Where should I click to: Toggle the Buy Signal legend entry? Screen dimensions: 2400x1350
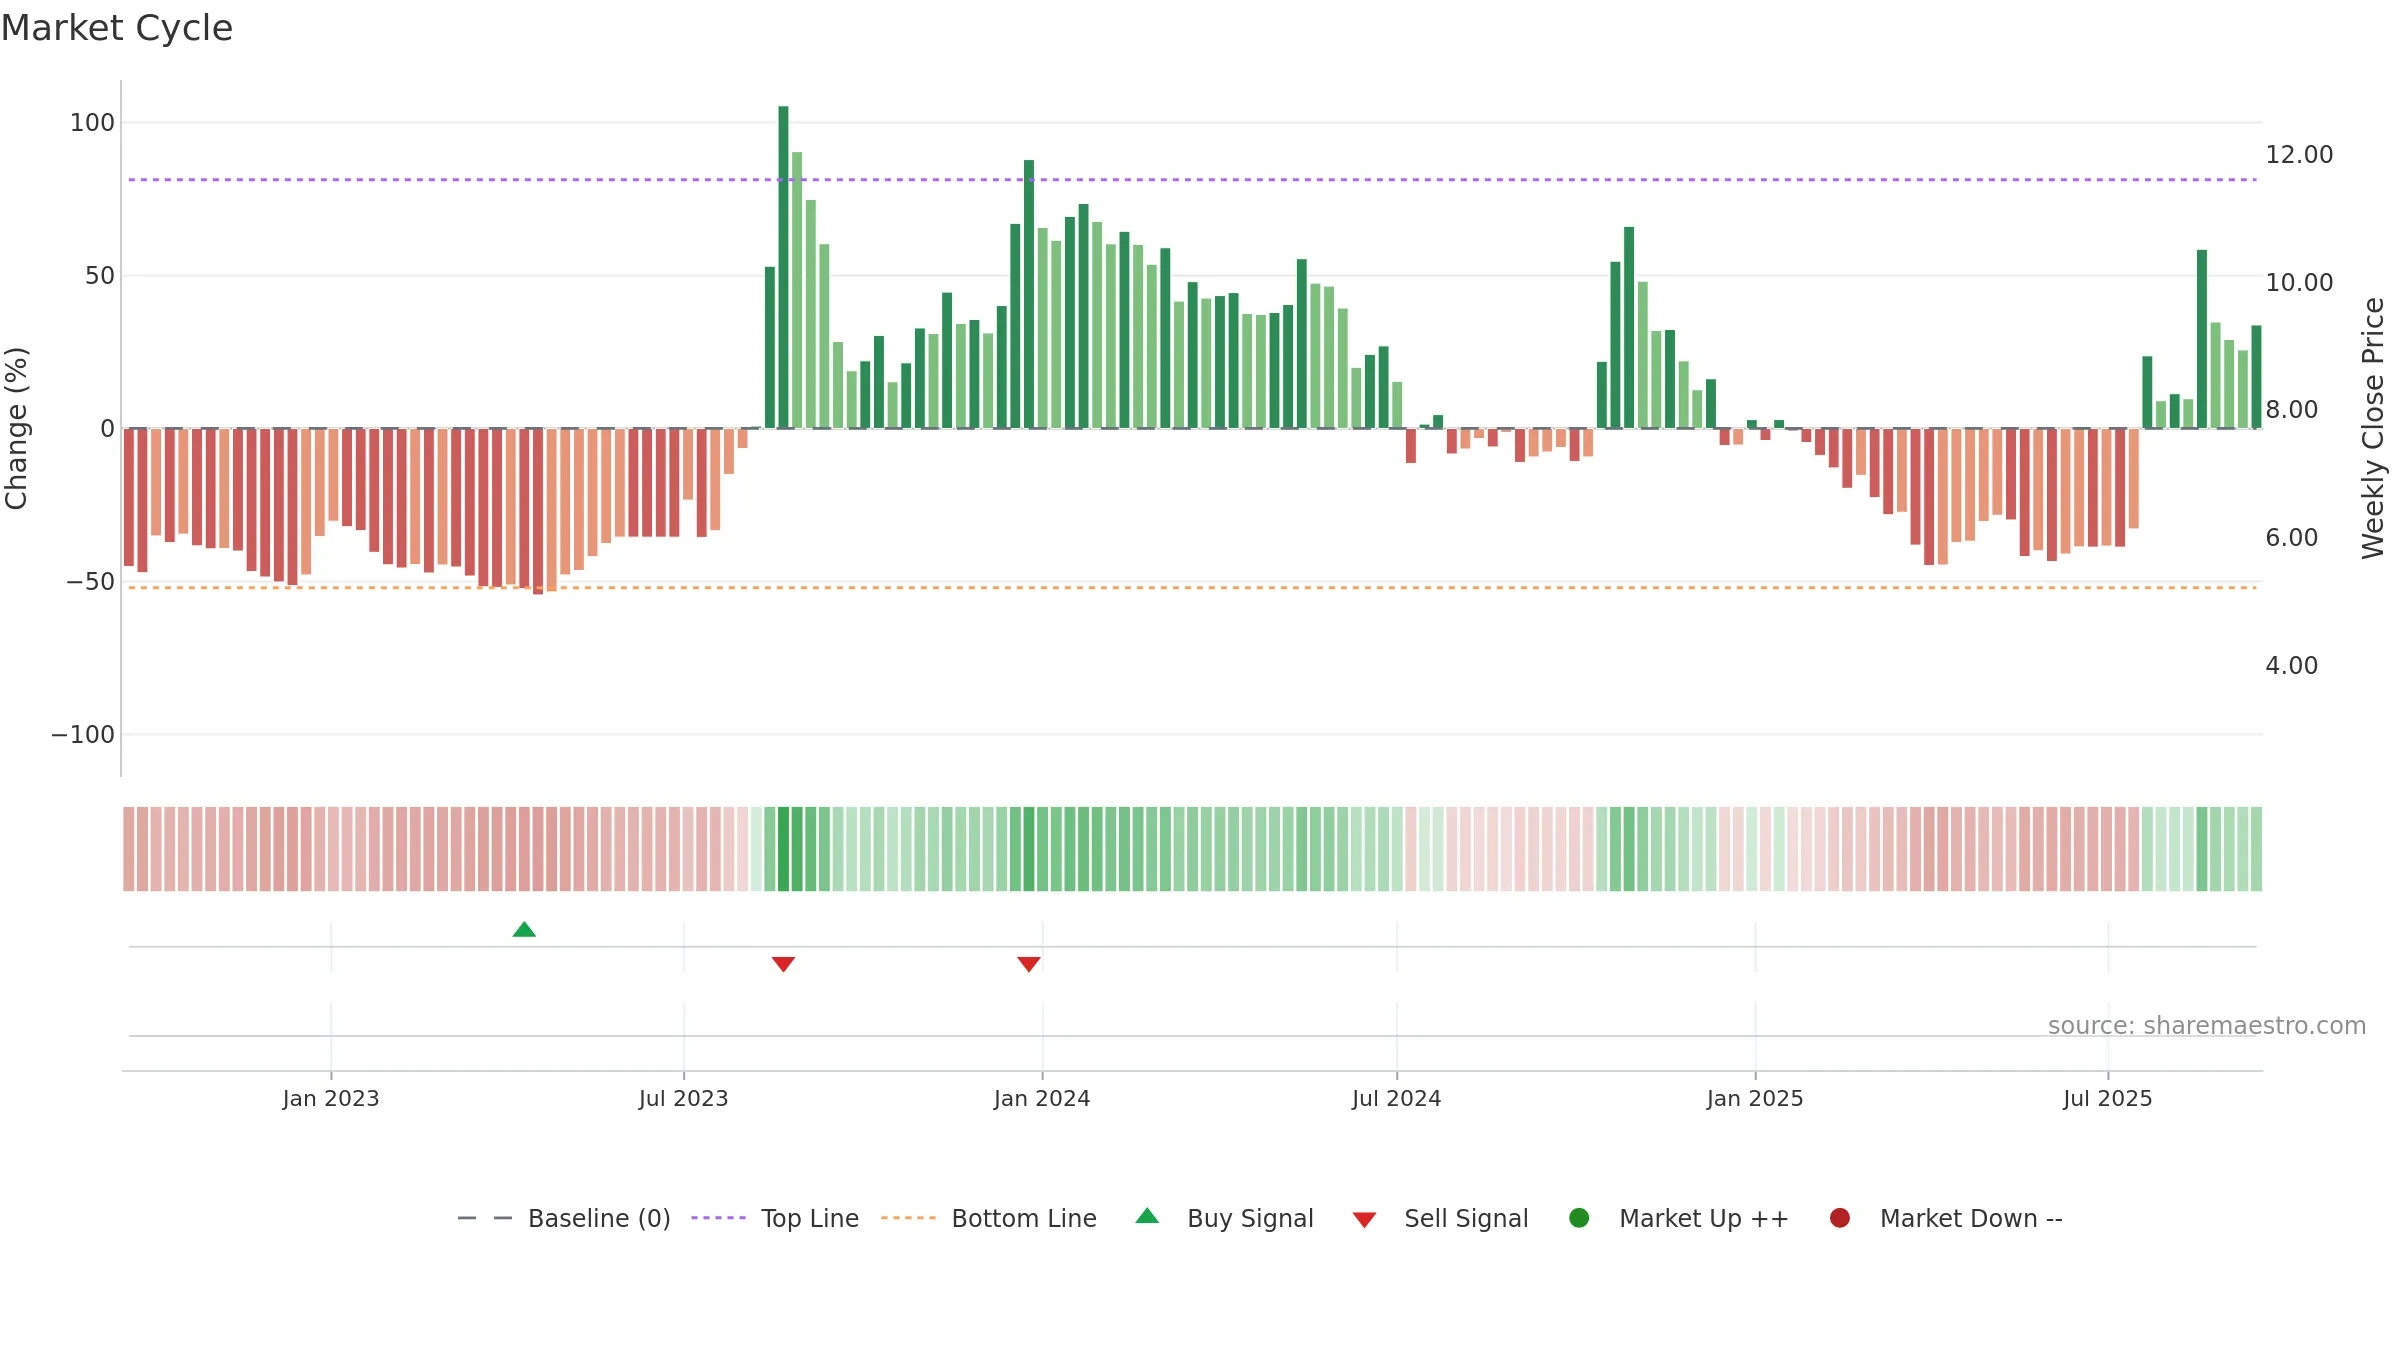tap(1225, 1218)
